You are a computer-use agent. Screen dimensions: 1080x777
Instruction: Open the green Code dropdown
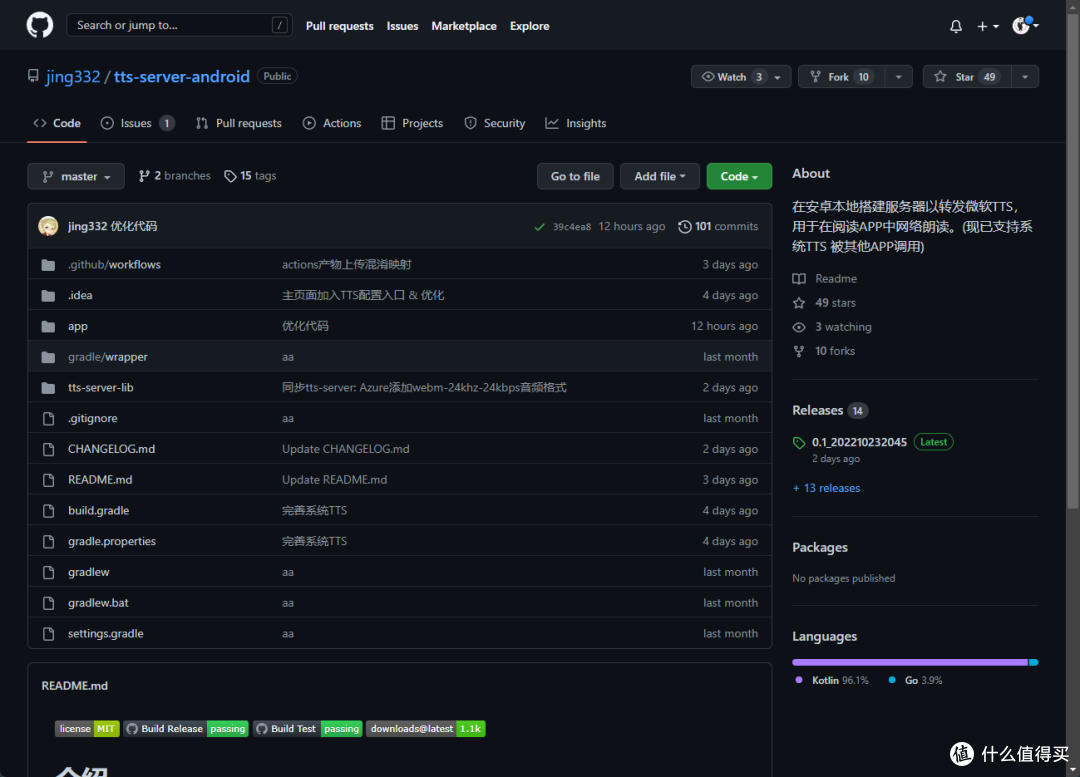[739, 176]
